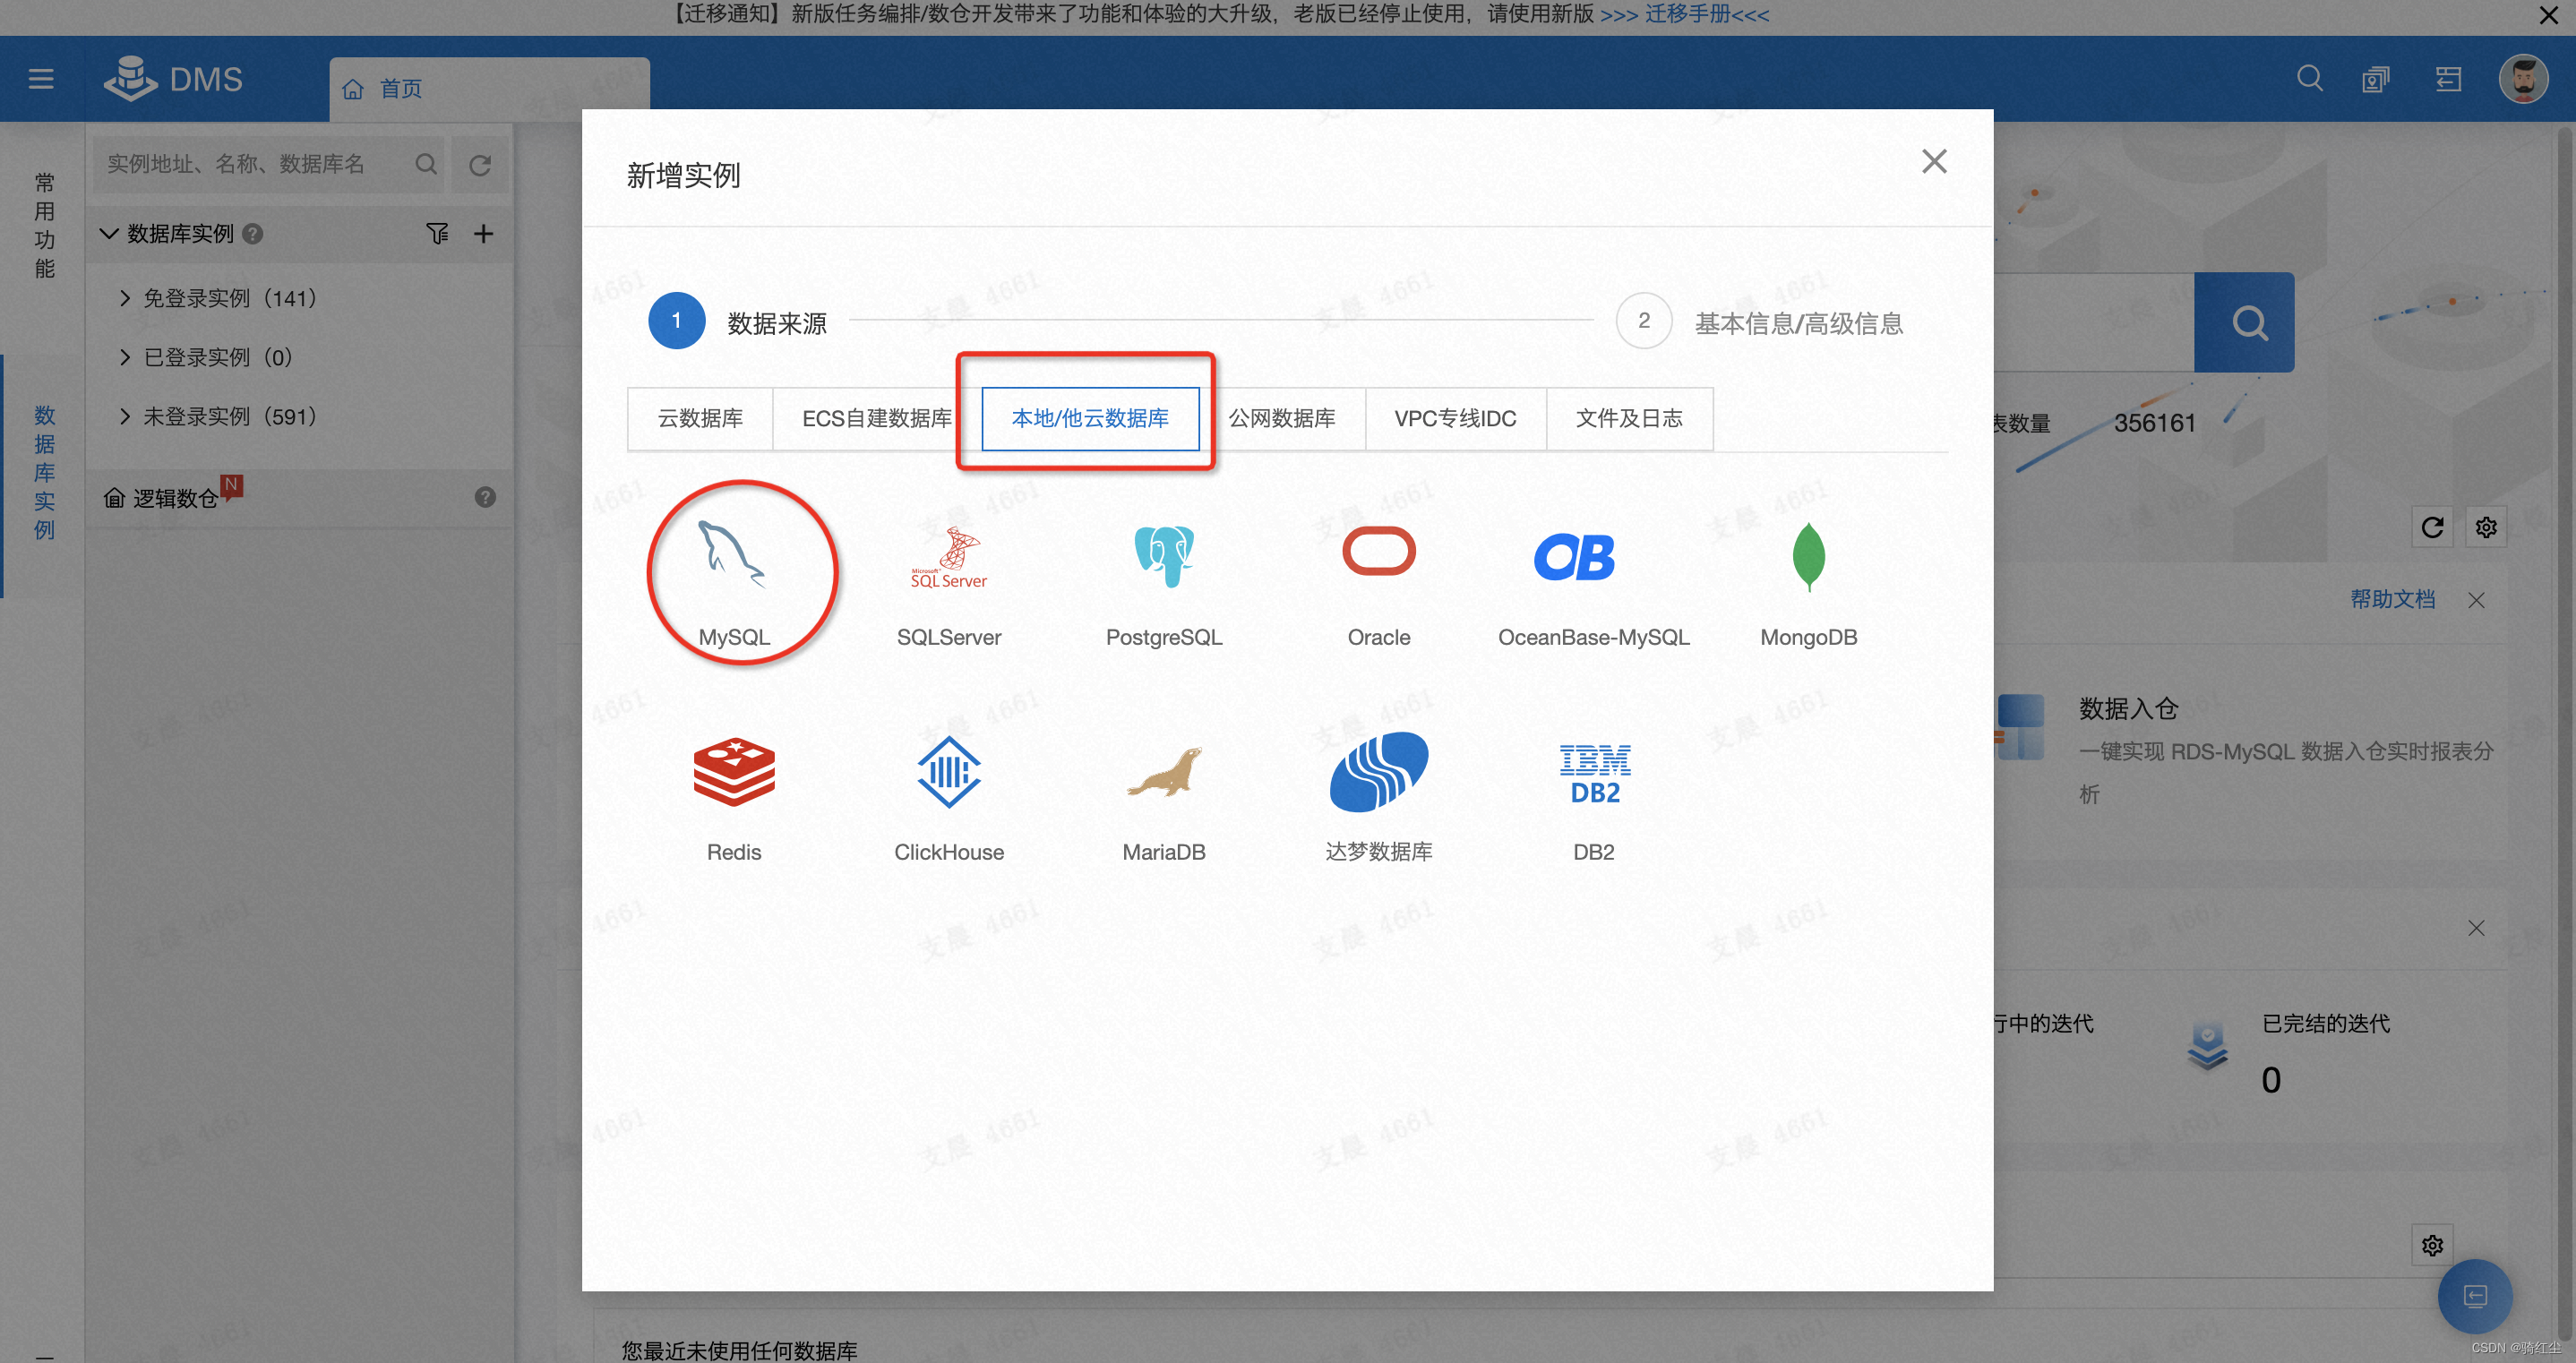Click the refresh icon beside dashboard gear

2431,527
